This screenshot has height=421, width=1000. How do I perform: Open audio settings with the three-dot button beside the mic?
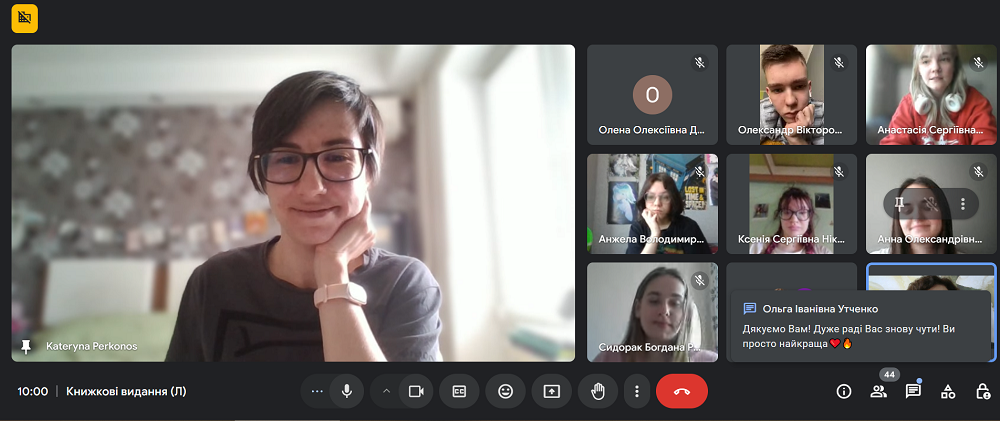pyautogui.click(x=317, y=391)
